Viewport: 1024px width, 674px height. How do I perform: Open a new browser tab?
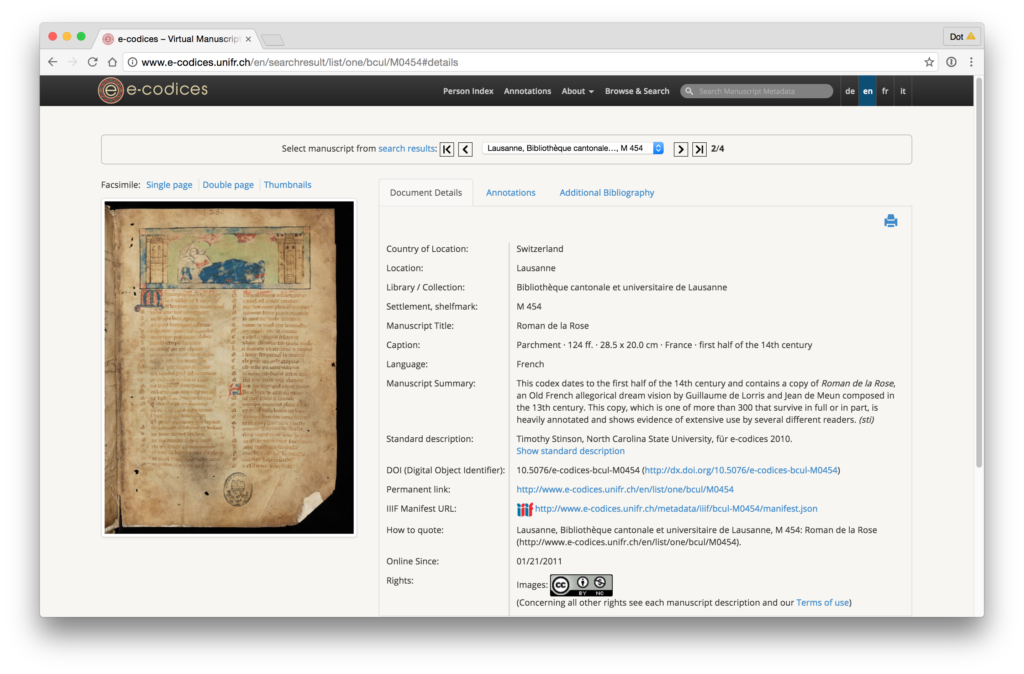[x=272, y=40]
